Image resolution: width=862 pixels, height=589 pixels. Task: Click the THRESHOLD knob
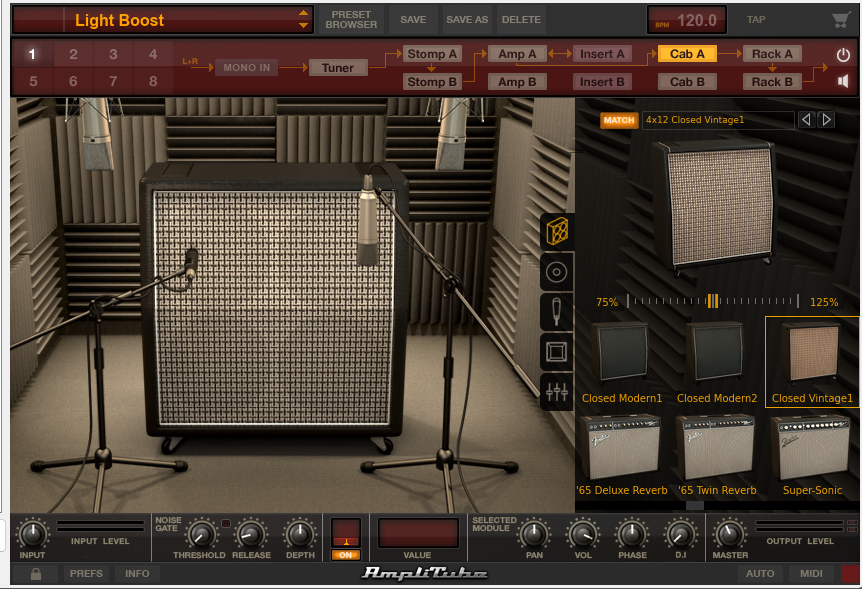click(203, 533)
